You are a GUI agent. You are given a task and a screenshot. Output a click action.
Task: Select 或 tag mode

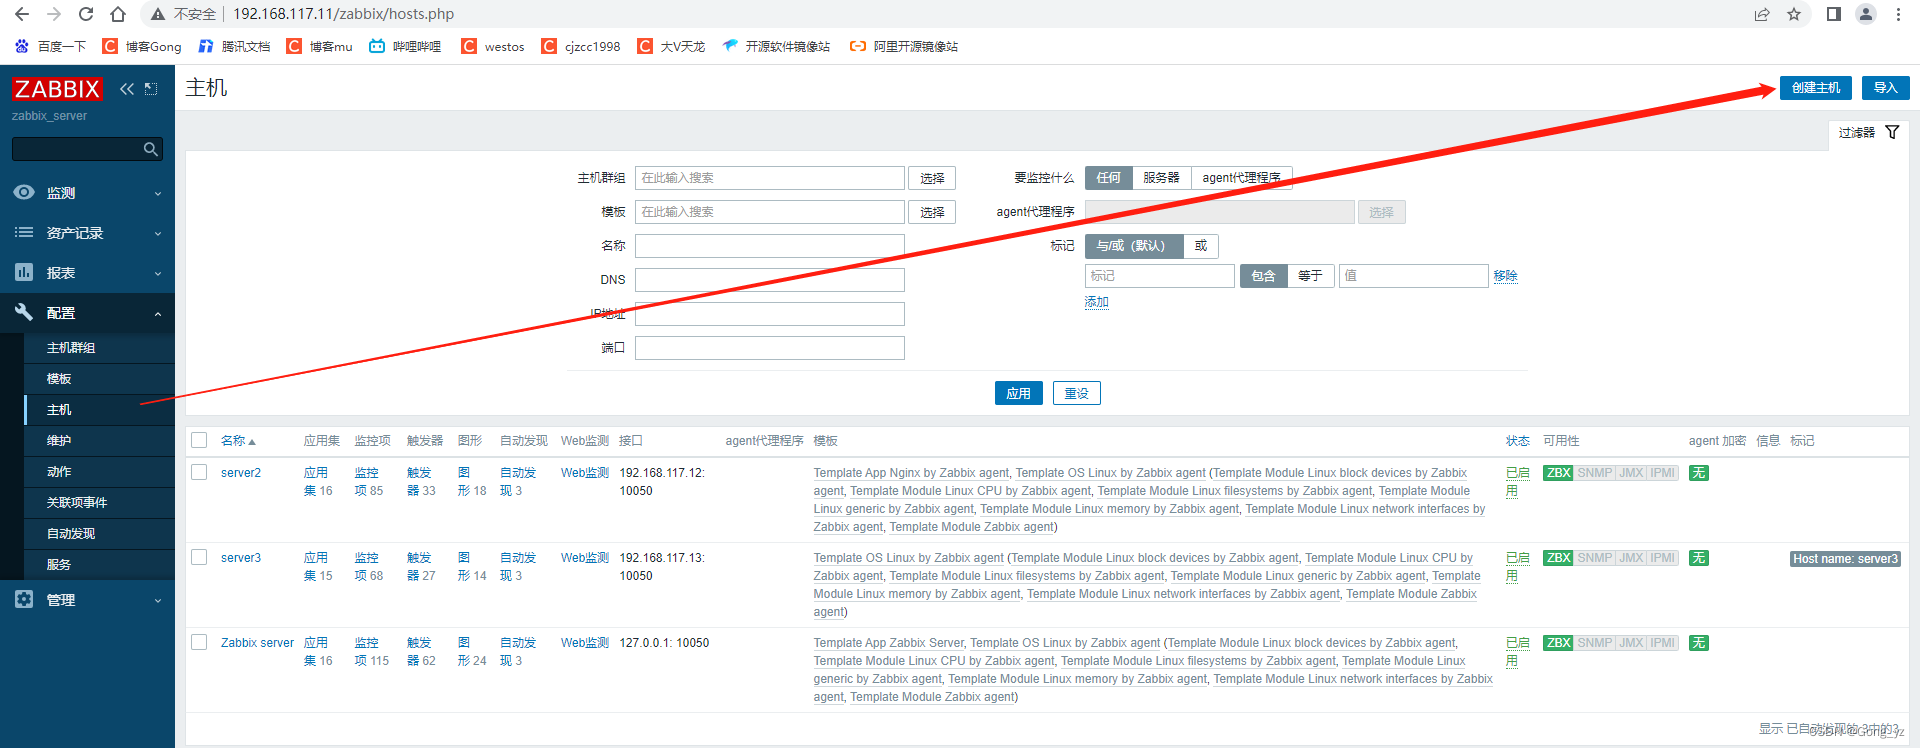click(1201, 246)
